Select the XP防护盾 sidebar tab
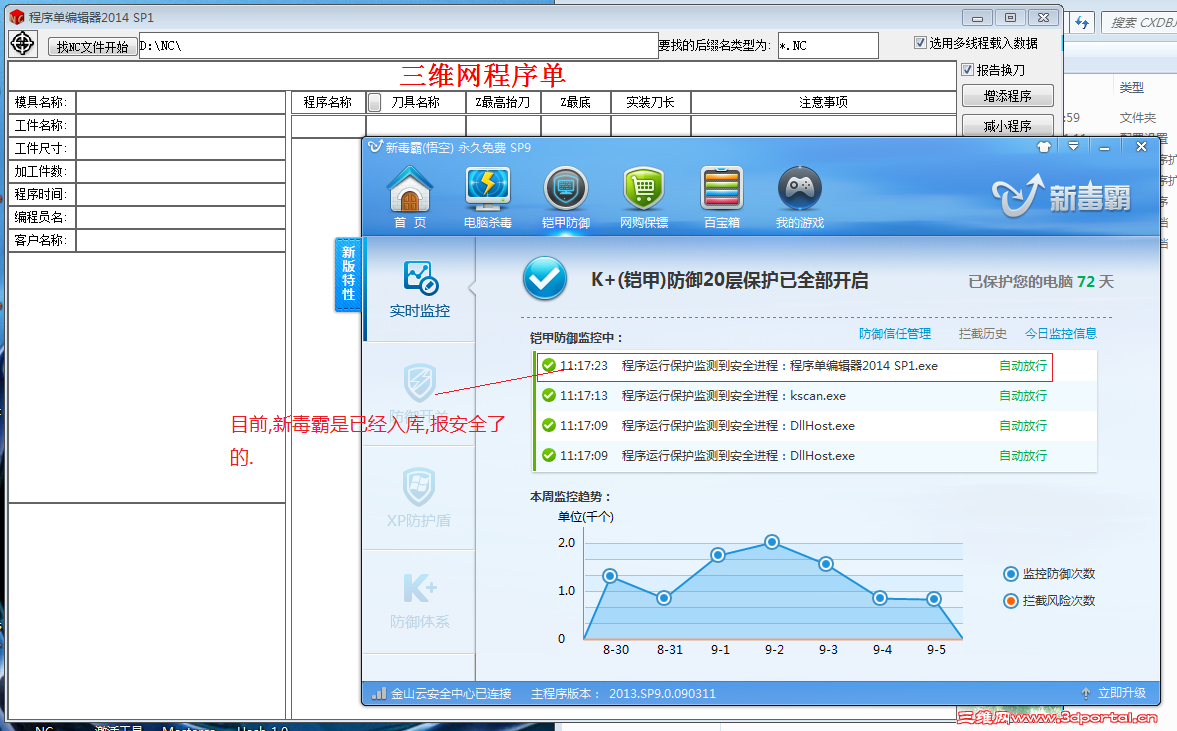The width and height of the screenshot is (1177, 731). (420, 498)
